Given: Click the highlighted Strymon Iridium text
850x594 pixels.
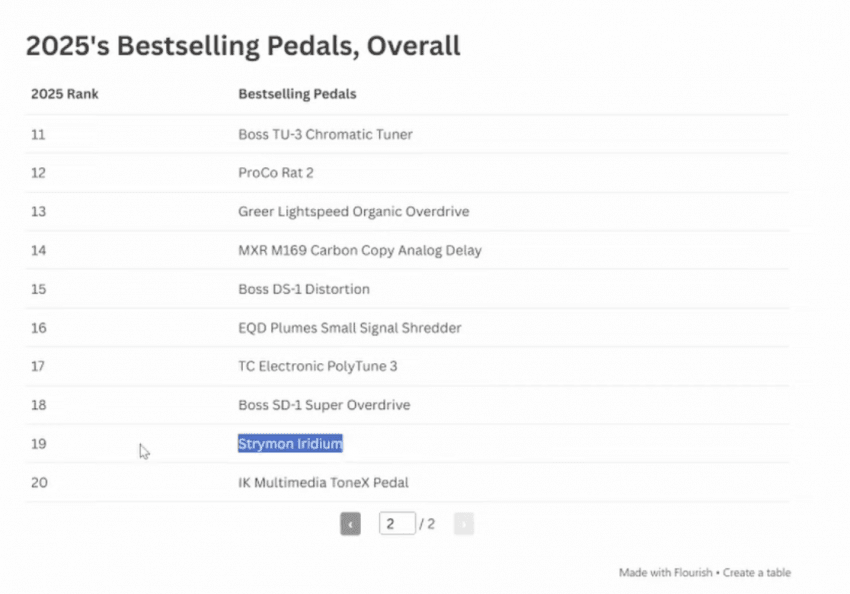Looking at the screenshot, I should (x=290, y=444).
